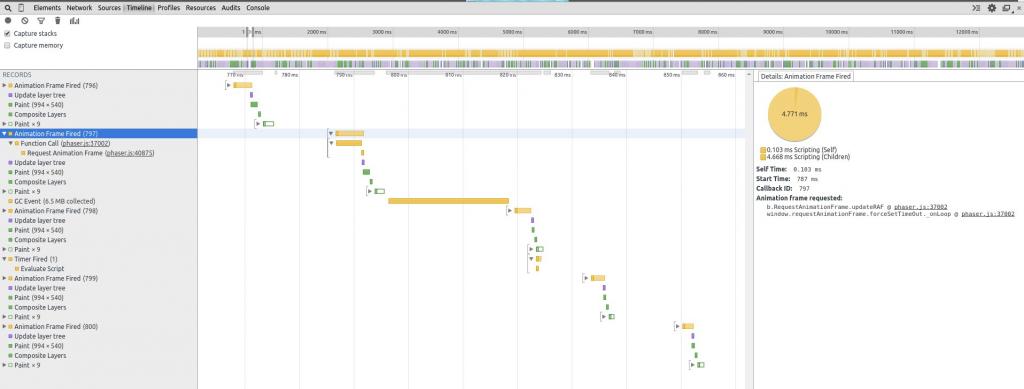Toggle the mobile device emulation icon
Image resolution: width=1024 pixels, height=389 pixels.
21,8
